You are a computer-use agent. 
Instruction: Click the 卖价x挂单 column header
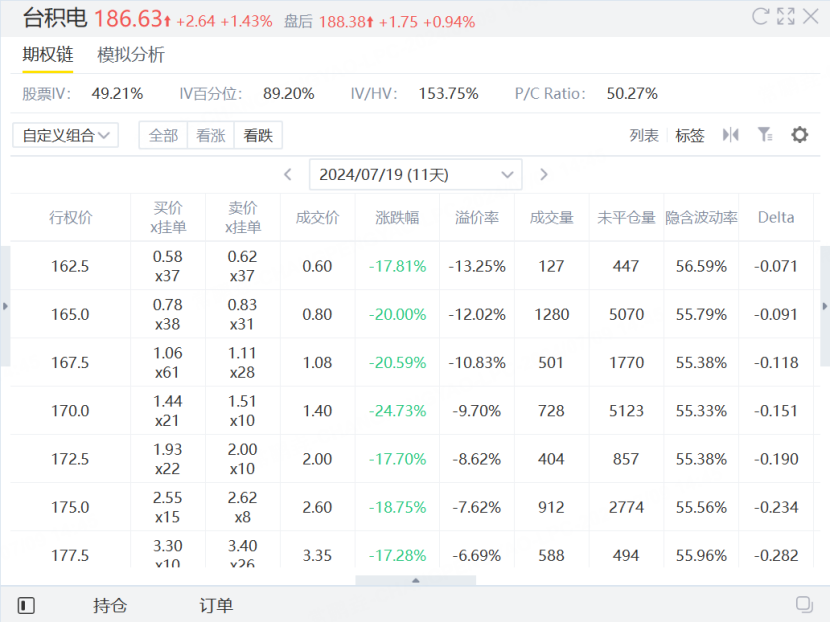[x=242, y=218]
